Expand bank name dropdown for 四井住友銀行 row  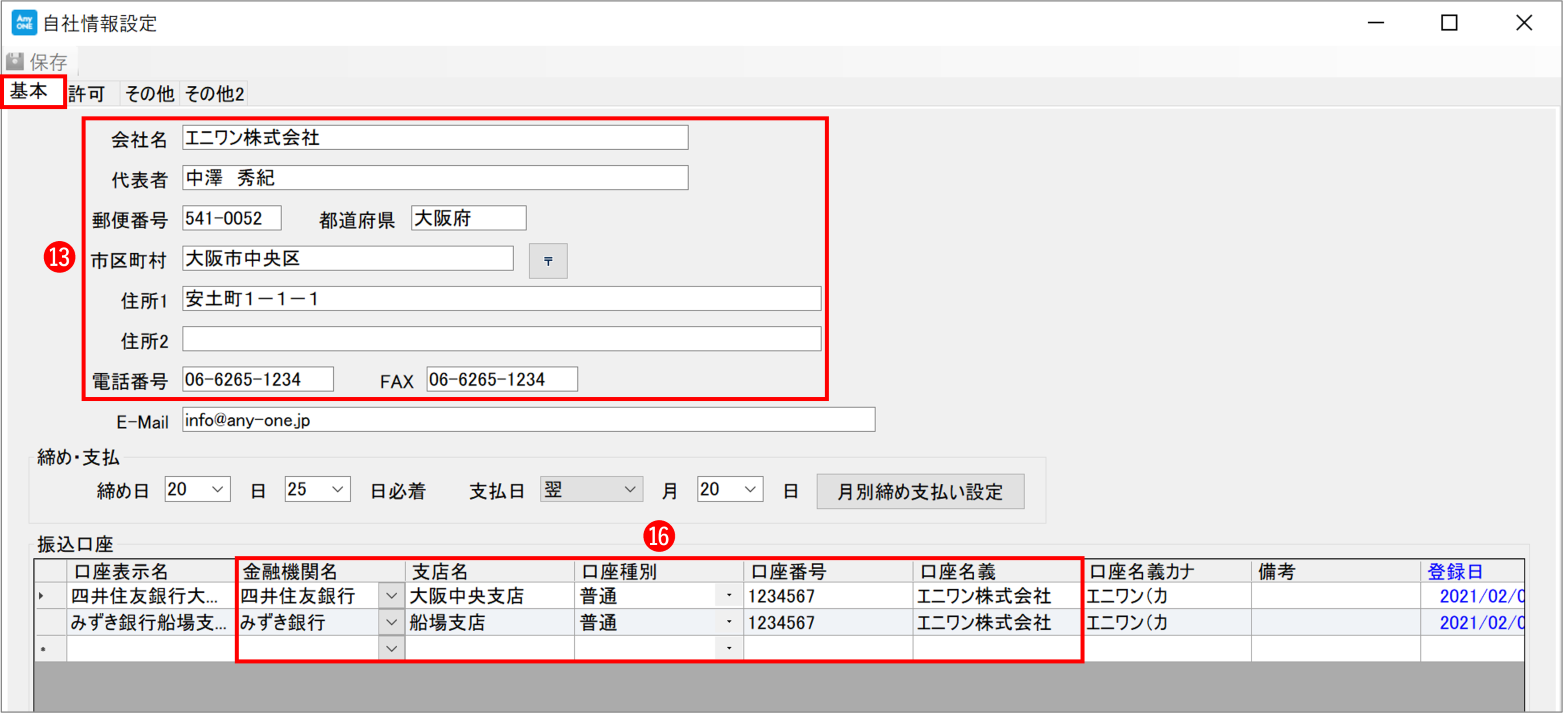[x=390, y=596]
